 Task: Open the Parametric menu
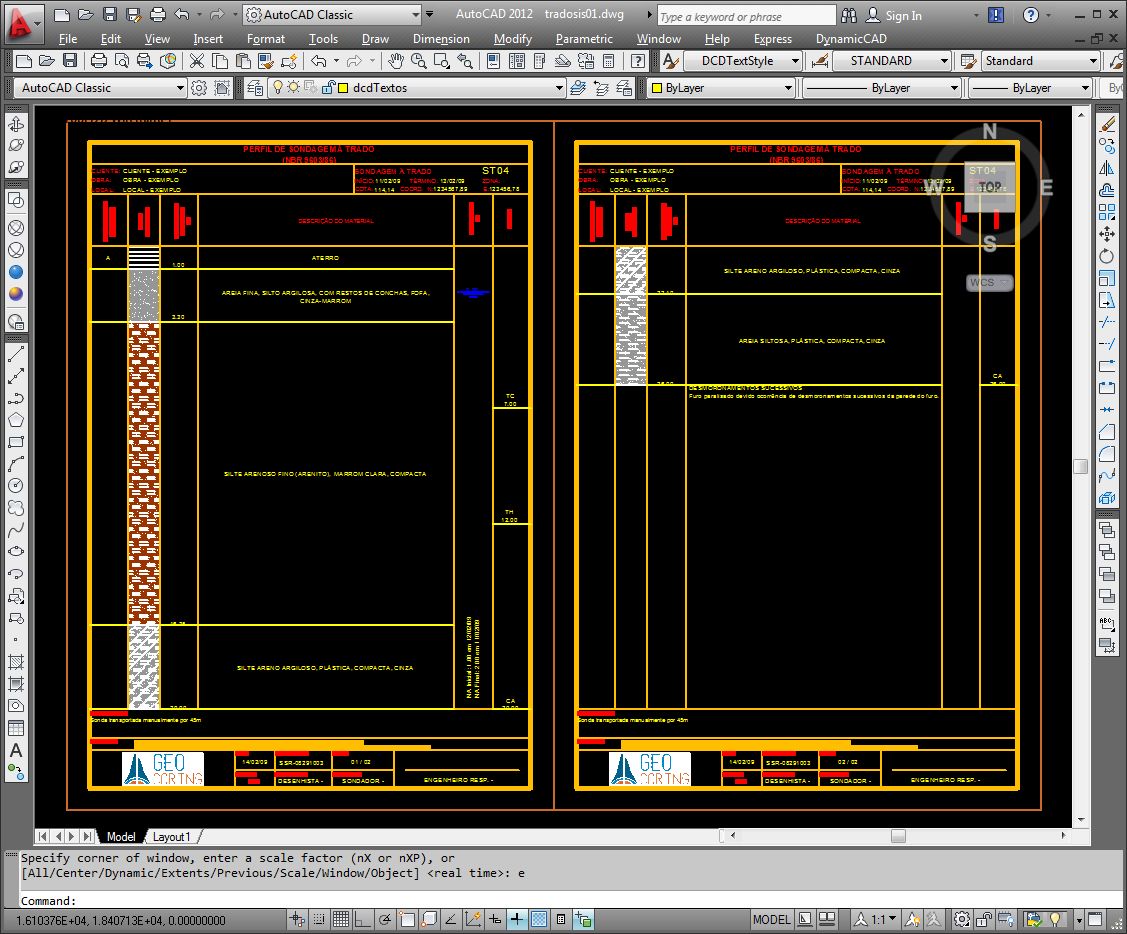point(584,39)
